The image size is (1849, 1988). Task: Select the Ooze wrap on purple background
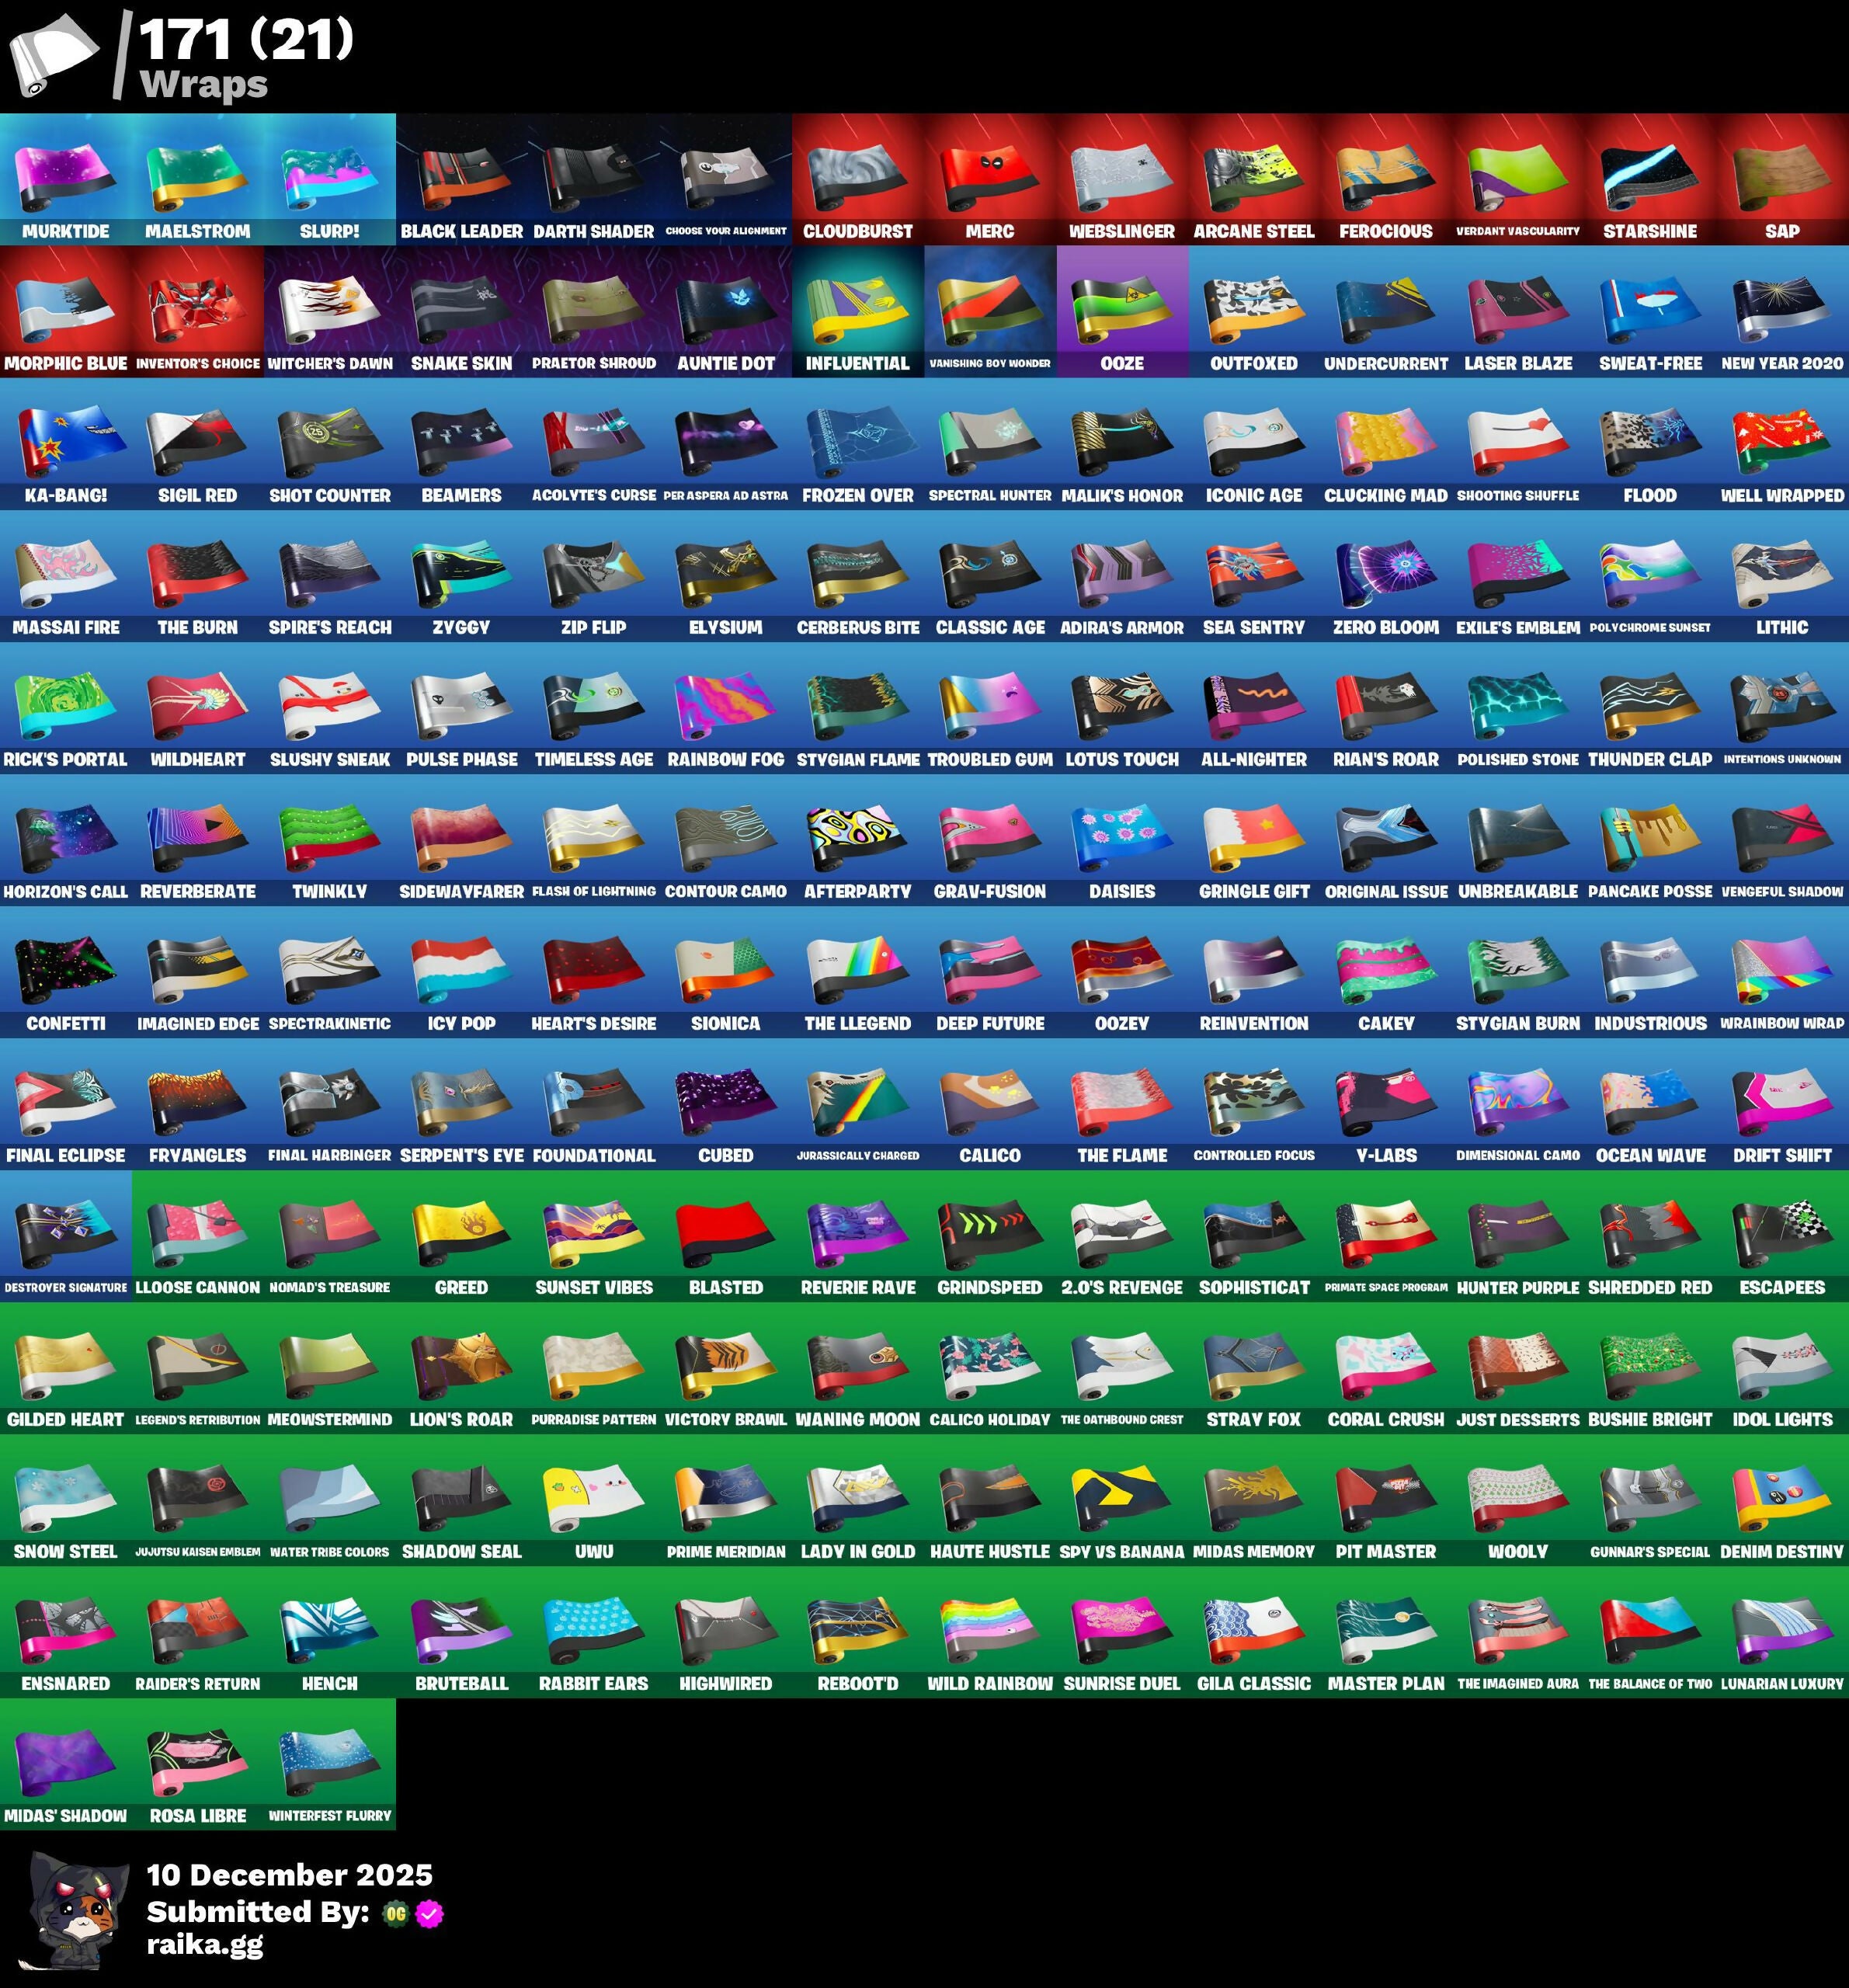[1121, 310]
